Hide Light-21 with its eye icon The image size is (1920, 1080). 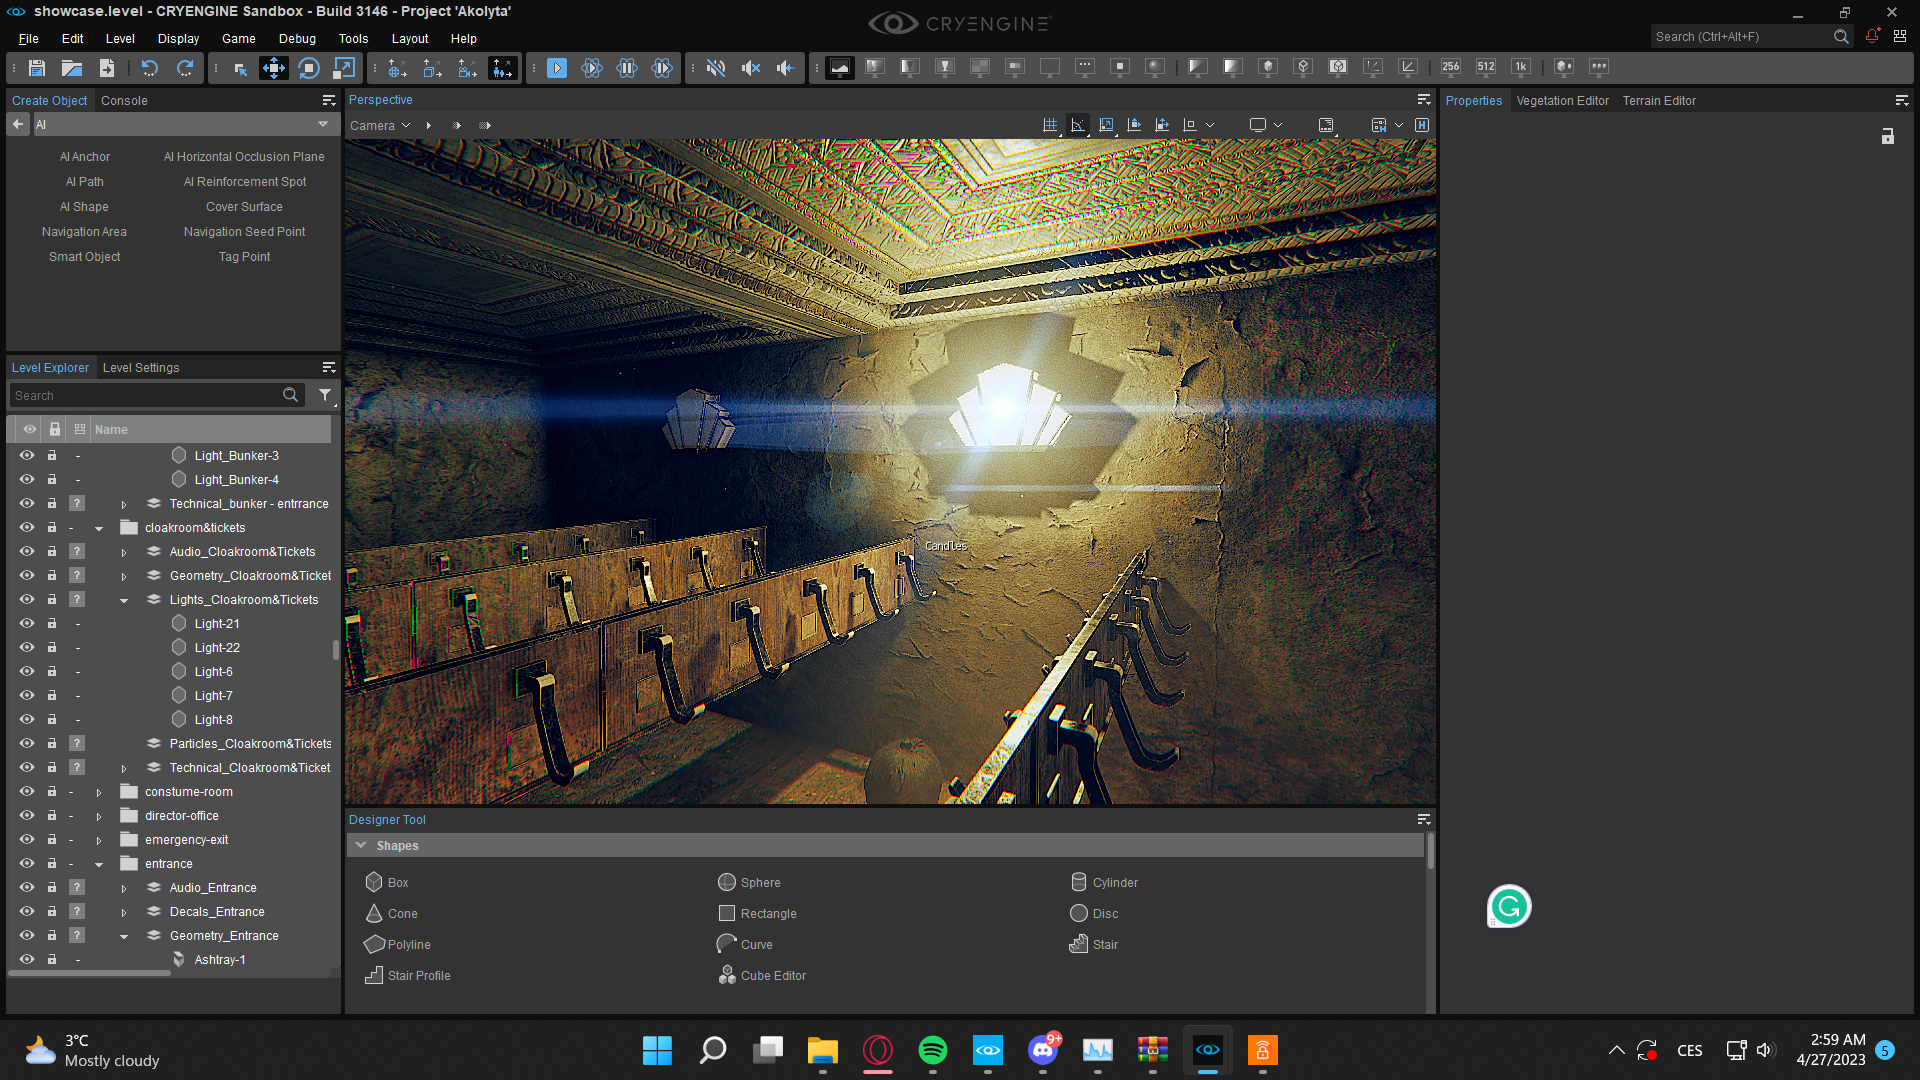[x=27, y=623]
